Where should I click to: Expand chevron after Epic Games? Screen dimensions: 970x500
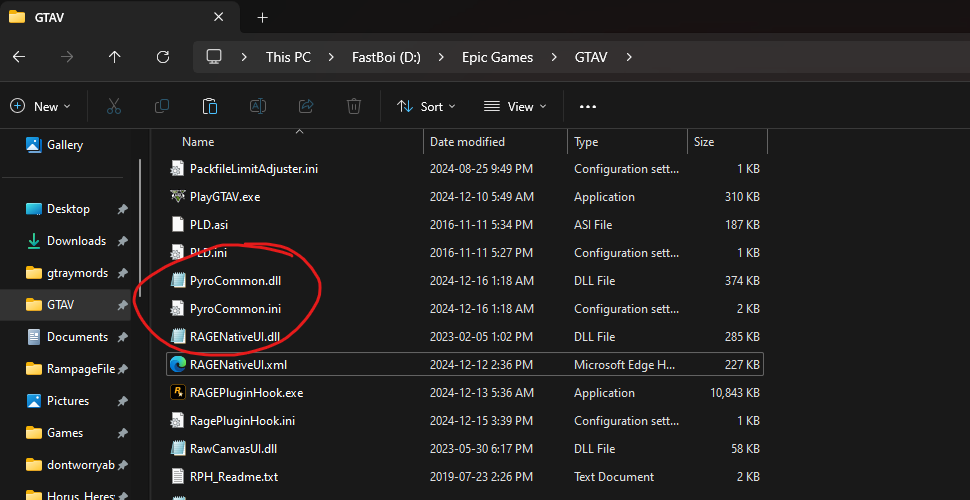[554, 58]
